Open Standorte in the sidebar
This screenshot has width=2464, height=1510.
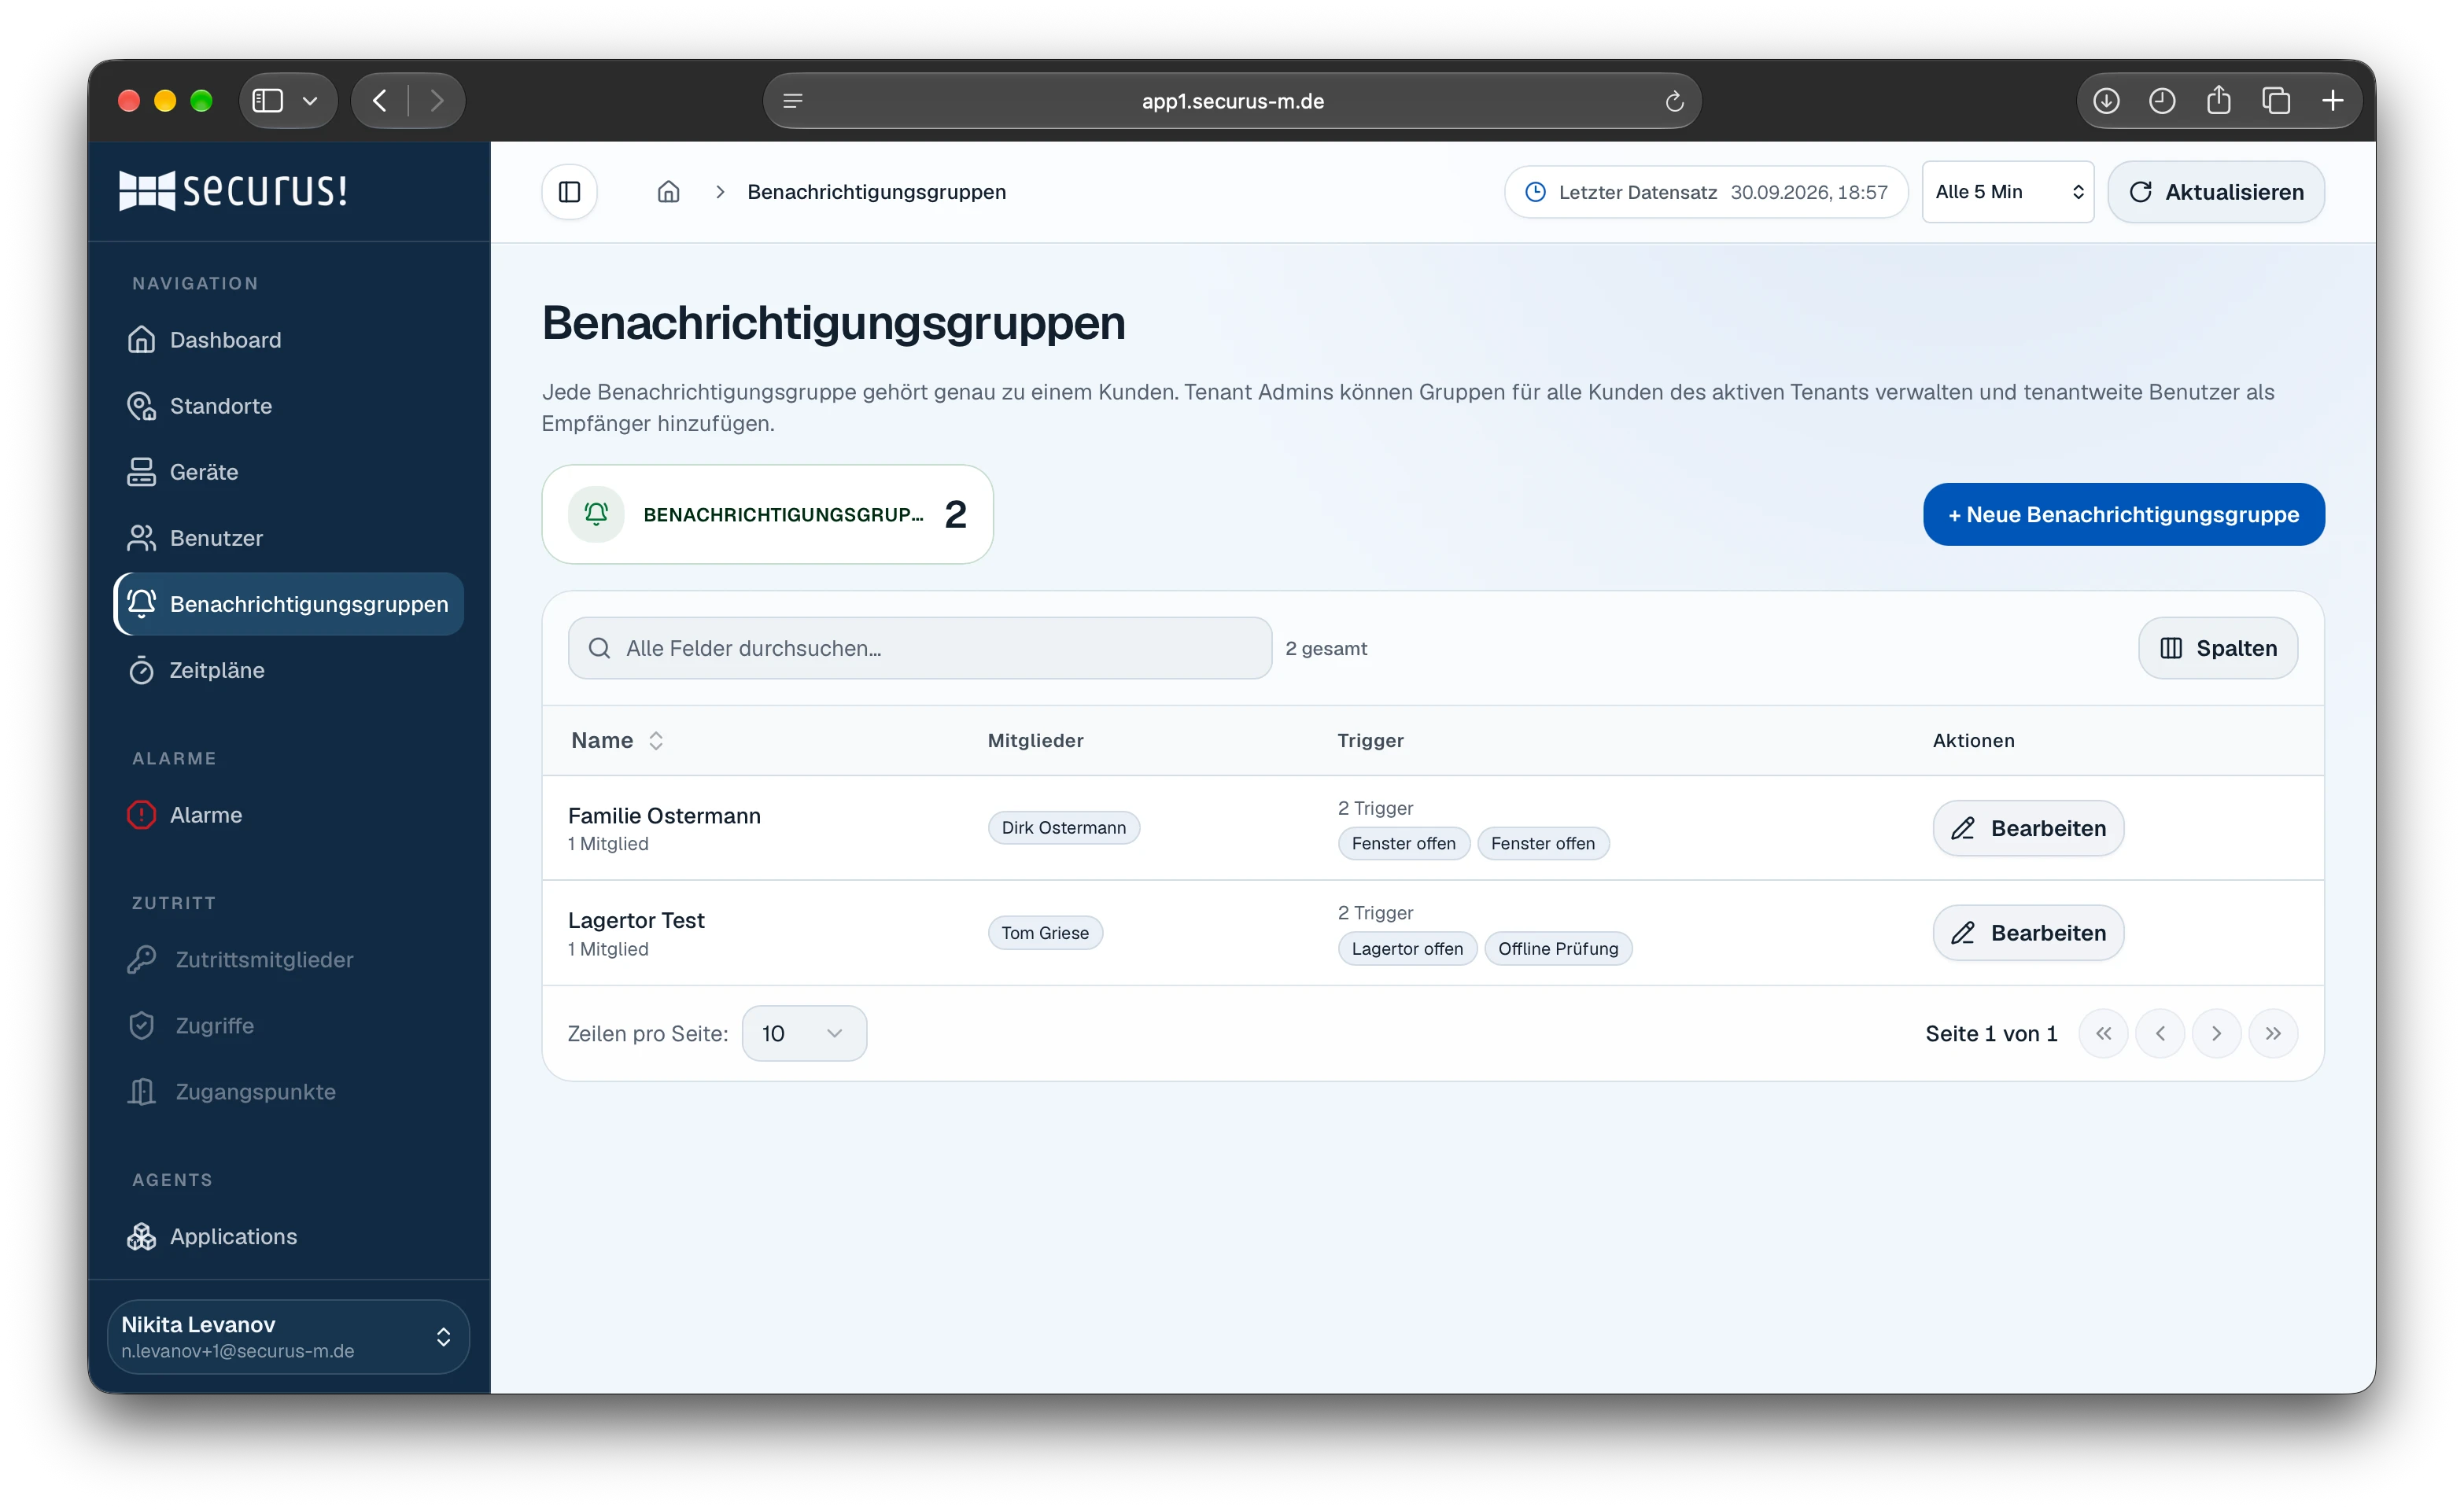[x=289, y=406]
